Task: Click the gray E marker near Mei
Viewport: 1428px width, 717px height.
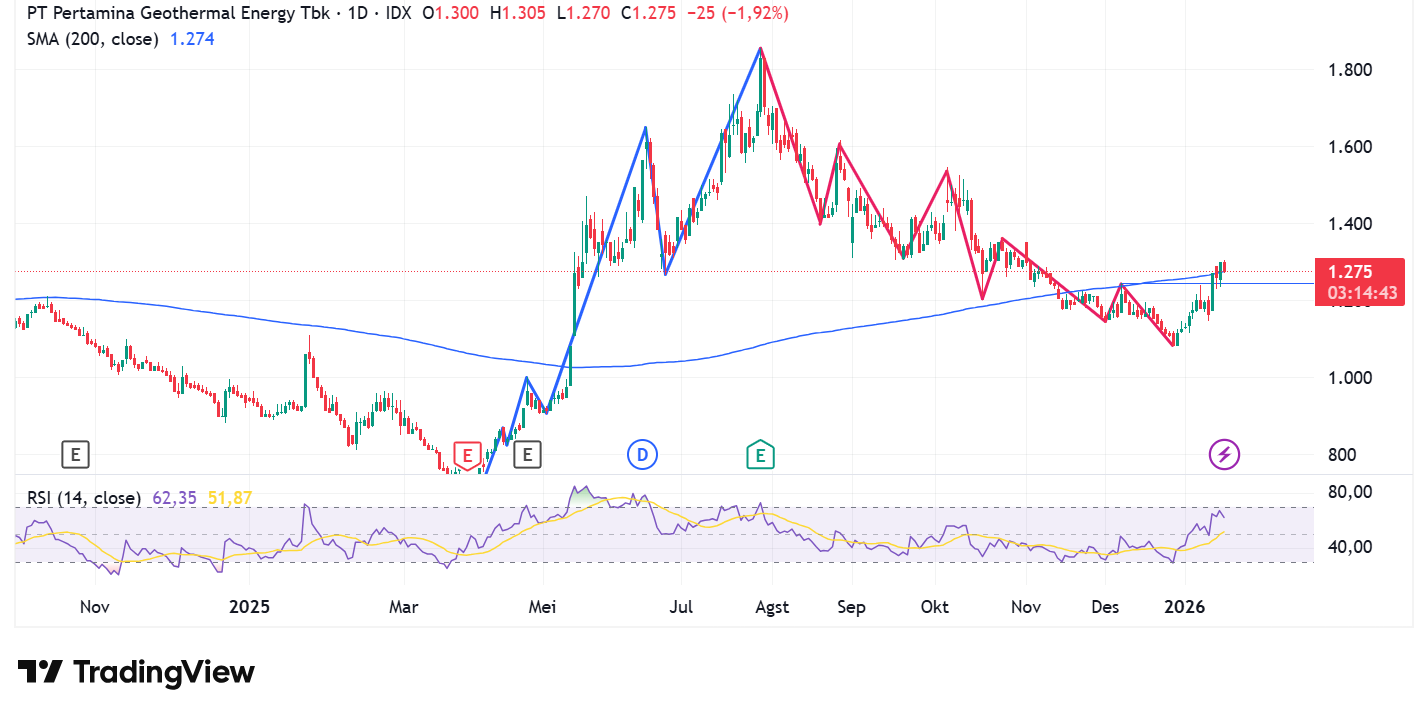Action: click(527, 455)
